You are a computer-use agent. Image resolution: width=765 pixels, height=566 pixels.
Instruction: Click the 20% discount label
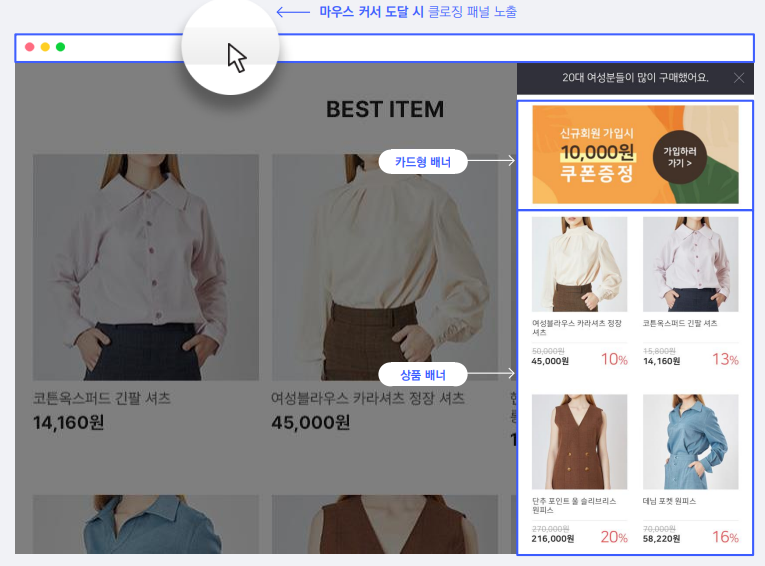[614, 537]
